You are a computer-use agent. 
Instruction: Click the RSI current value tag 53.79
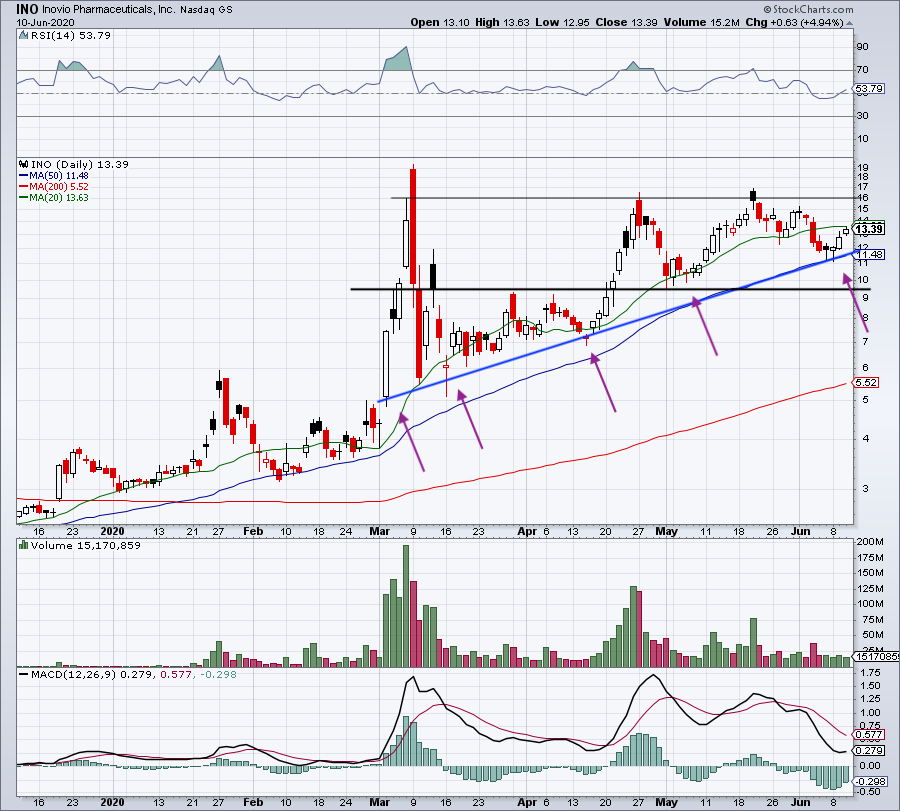(x=868, y=89)
